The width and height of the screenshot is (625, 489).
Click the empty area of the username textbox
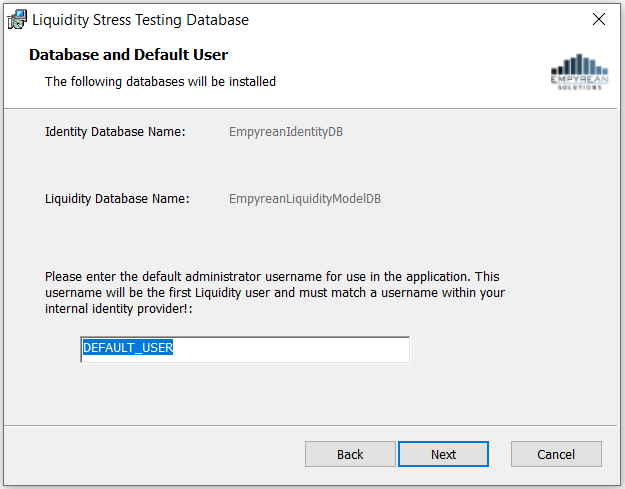tap(291, 350)
